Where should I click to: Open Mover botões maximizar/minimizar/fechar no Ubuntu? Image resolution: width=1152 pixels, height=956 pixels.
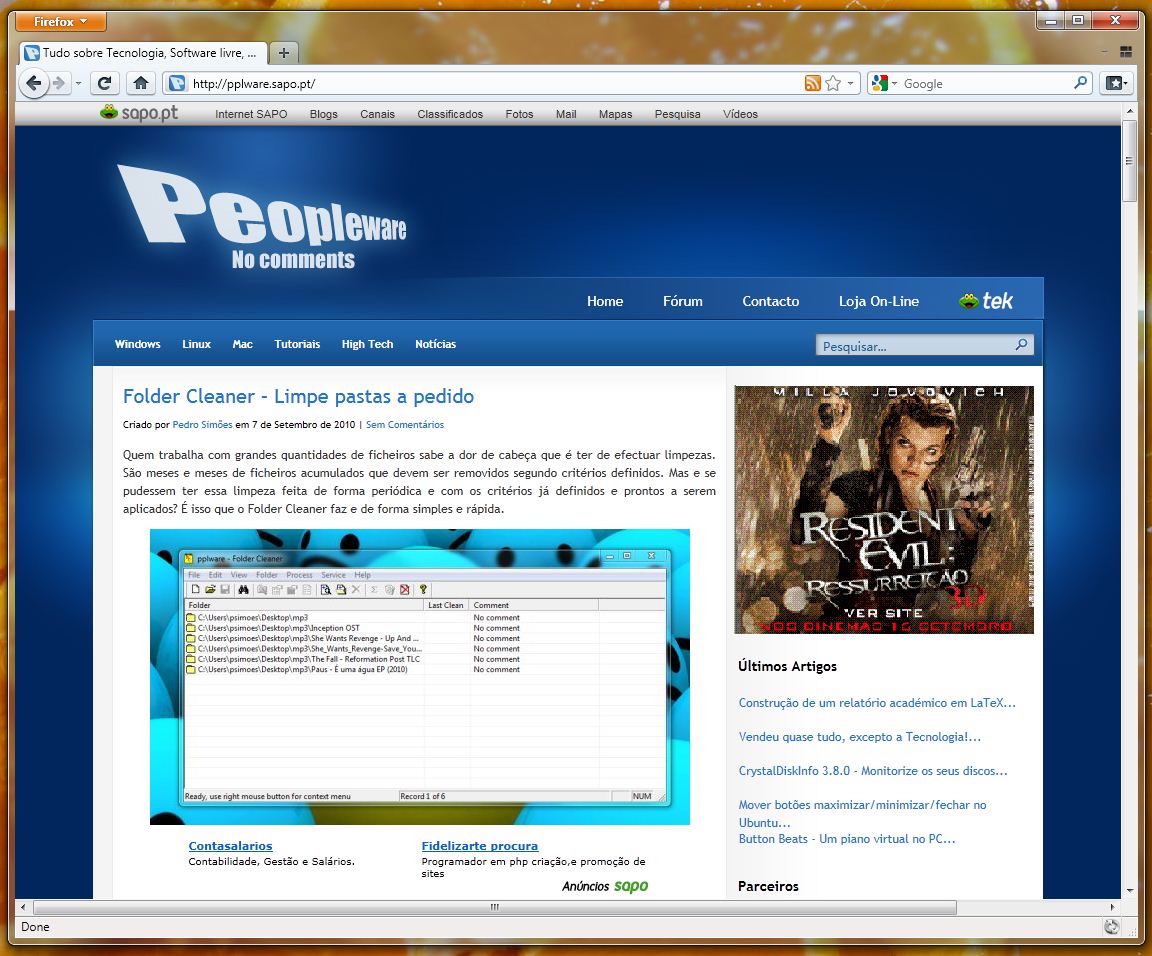[863, 813]
